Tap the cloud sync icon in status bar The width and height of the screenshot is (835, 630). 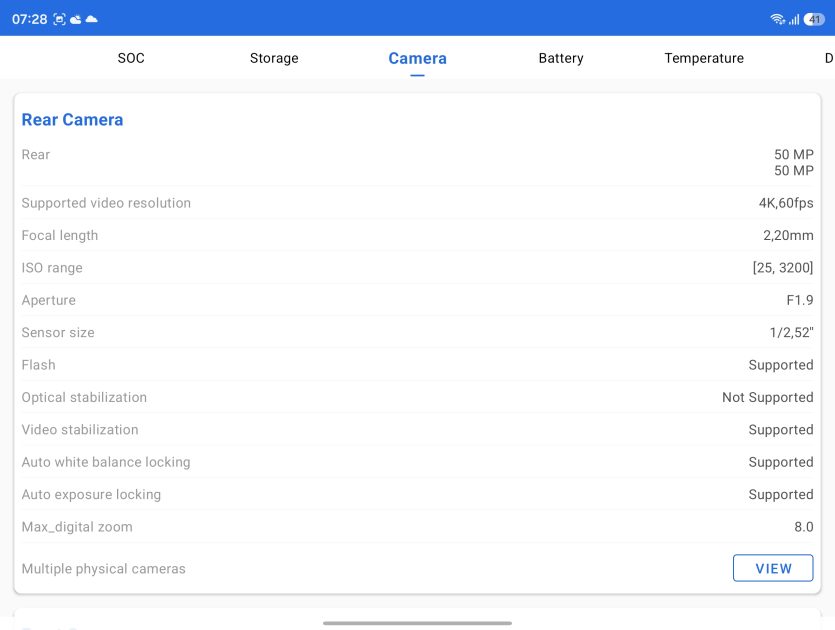pyautogui.click(x=92, y=19)
